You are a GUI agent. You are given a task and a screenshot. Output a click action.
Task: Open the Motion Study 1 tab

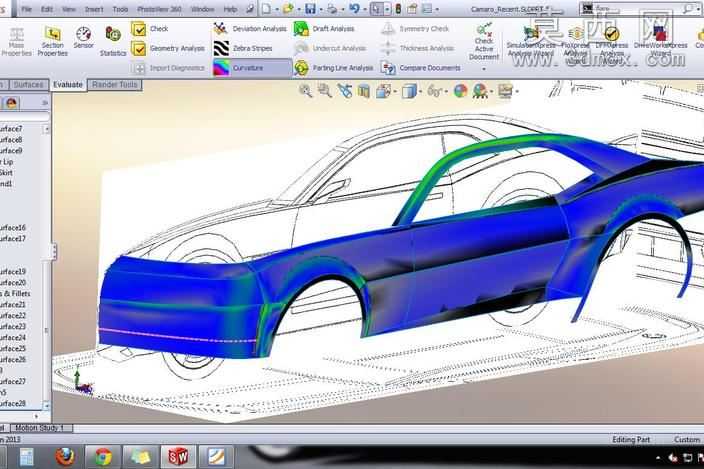coord(40,428)
